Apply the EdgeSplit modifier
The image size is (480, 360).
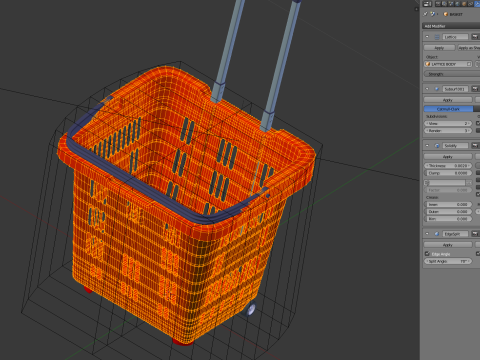(448, 245)
